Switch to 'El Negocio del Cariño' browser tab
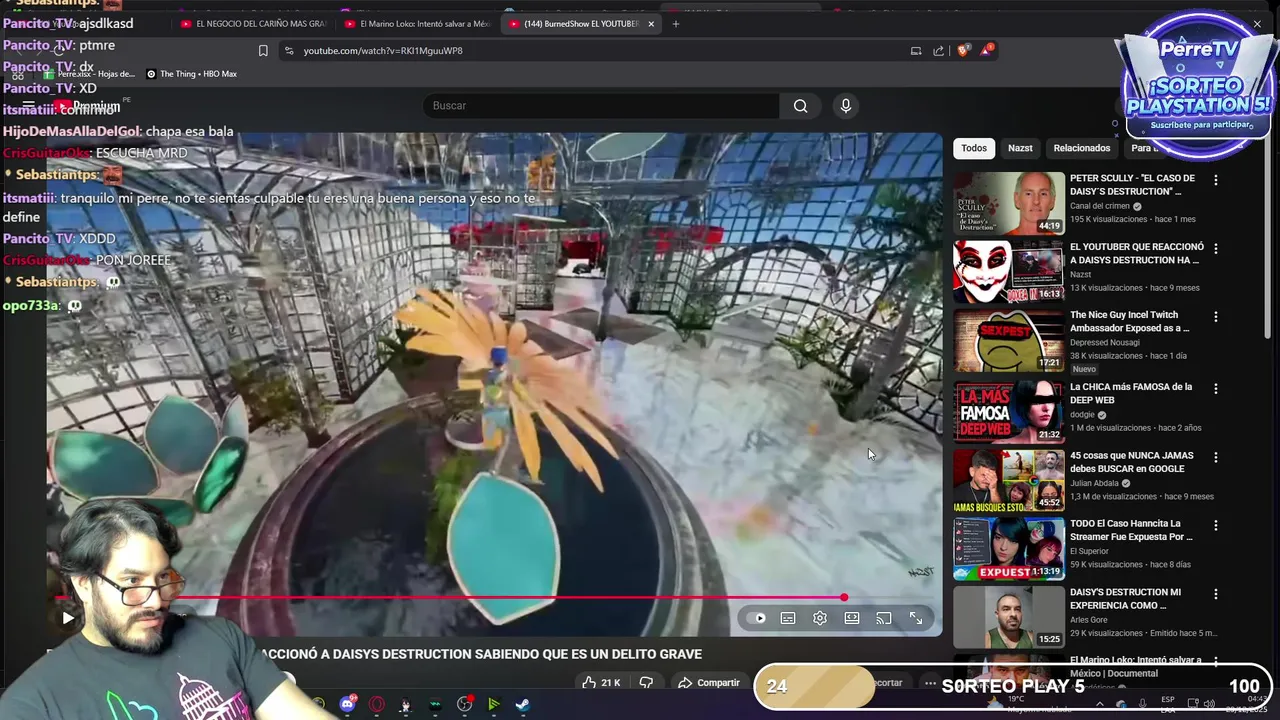 click(x=253, y=24)
